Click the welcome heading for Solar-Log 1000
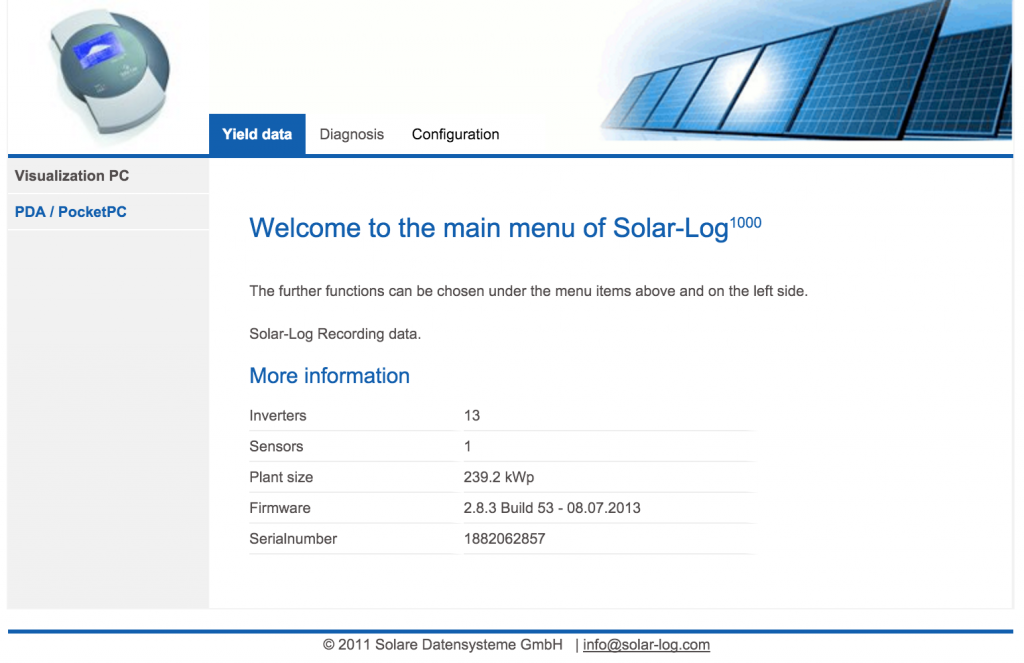1024x663 pixels. coord(505,227)
